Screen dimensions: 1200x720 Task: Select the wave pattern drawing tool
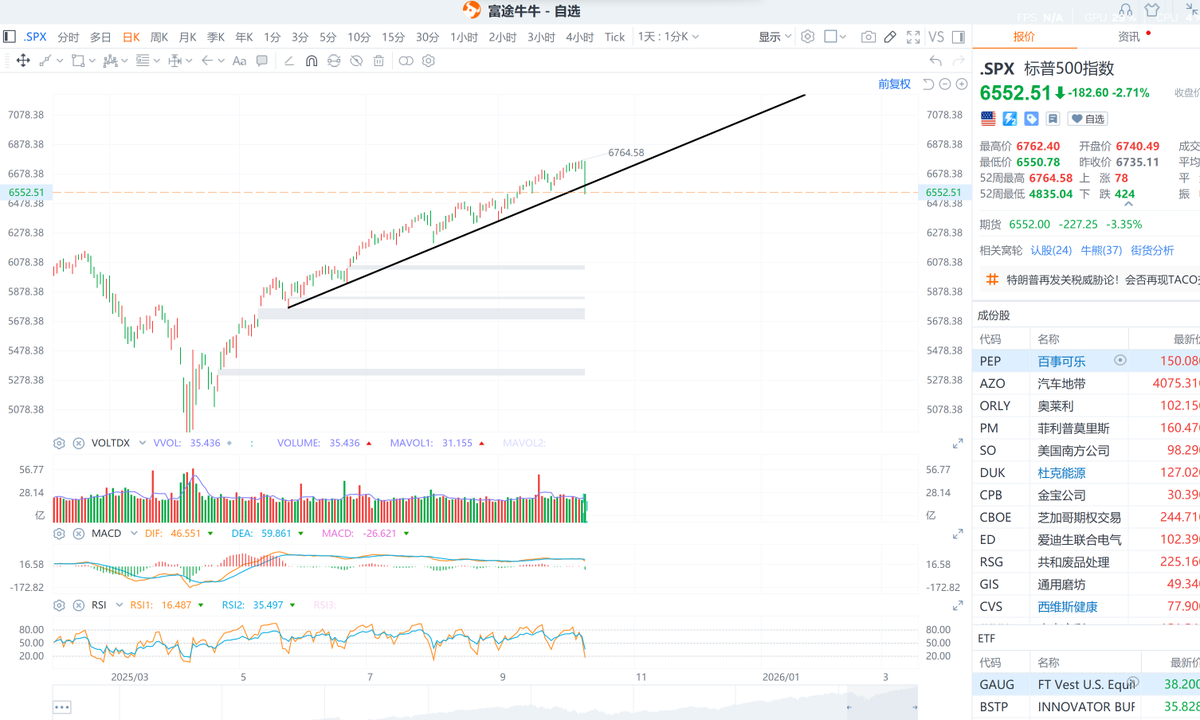click(x=110, y=61)
